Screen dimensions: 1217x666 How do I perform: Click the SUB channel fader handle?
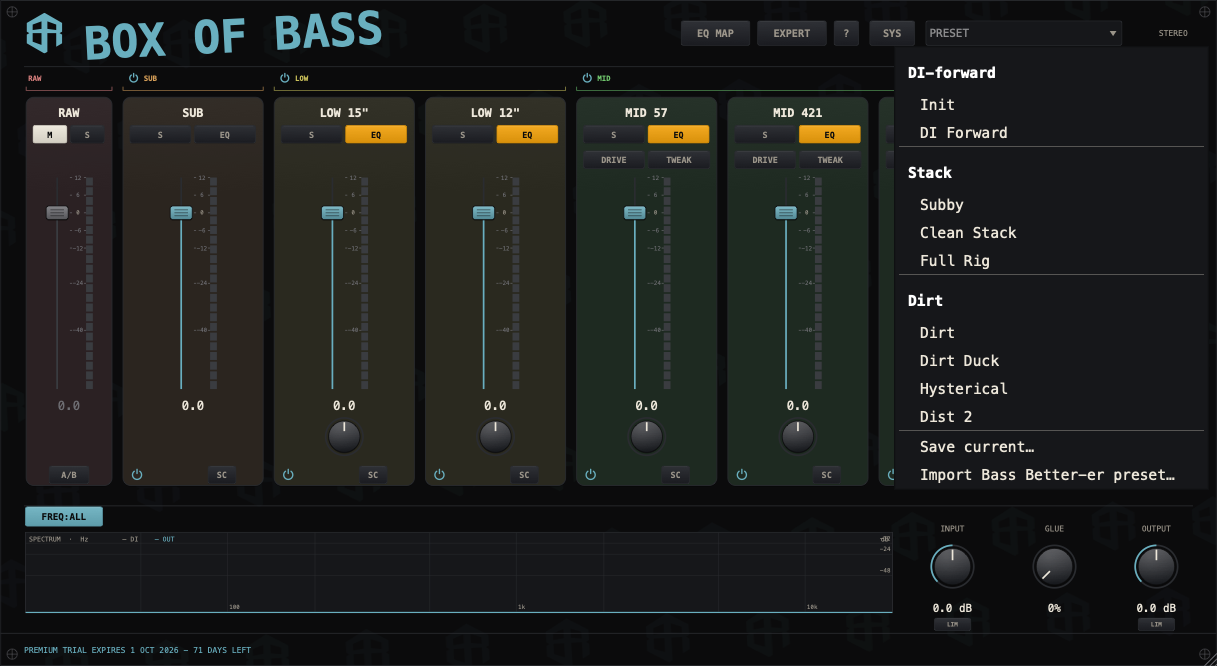(x=181, y=212)
